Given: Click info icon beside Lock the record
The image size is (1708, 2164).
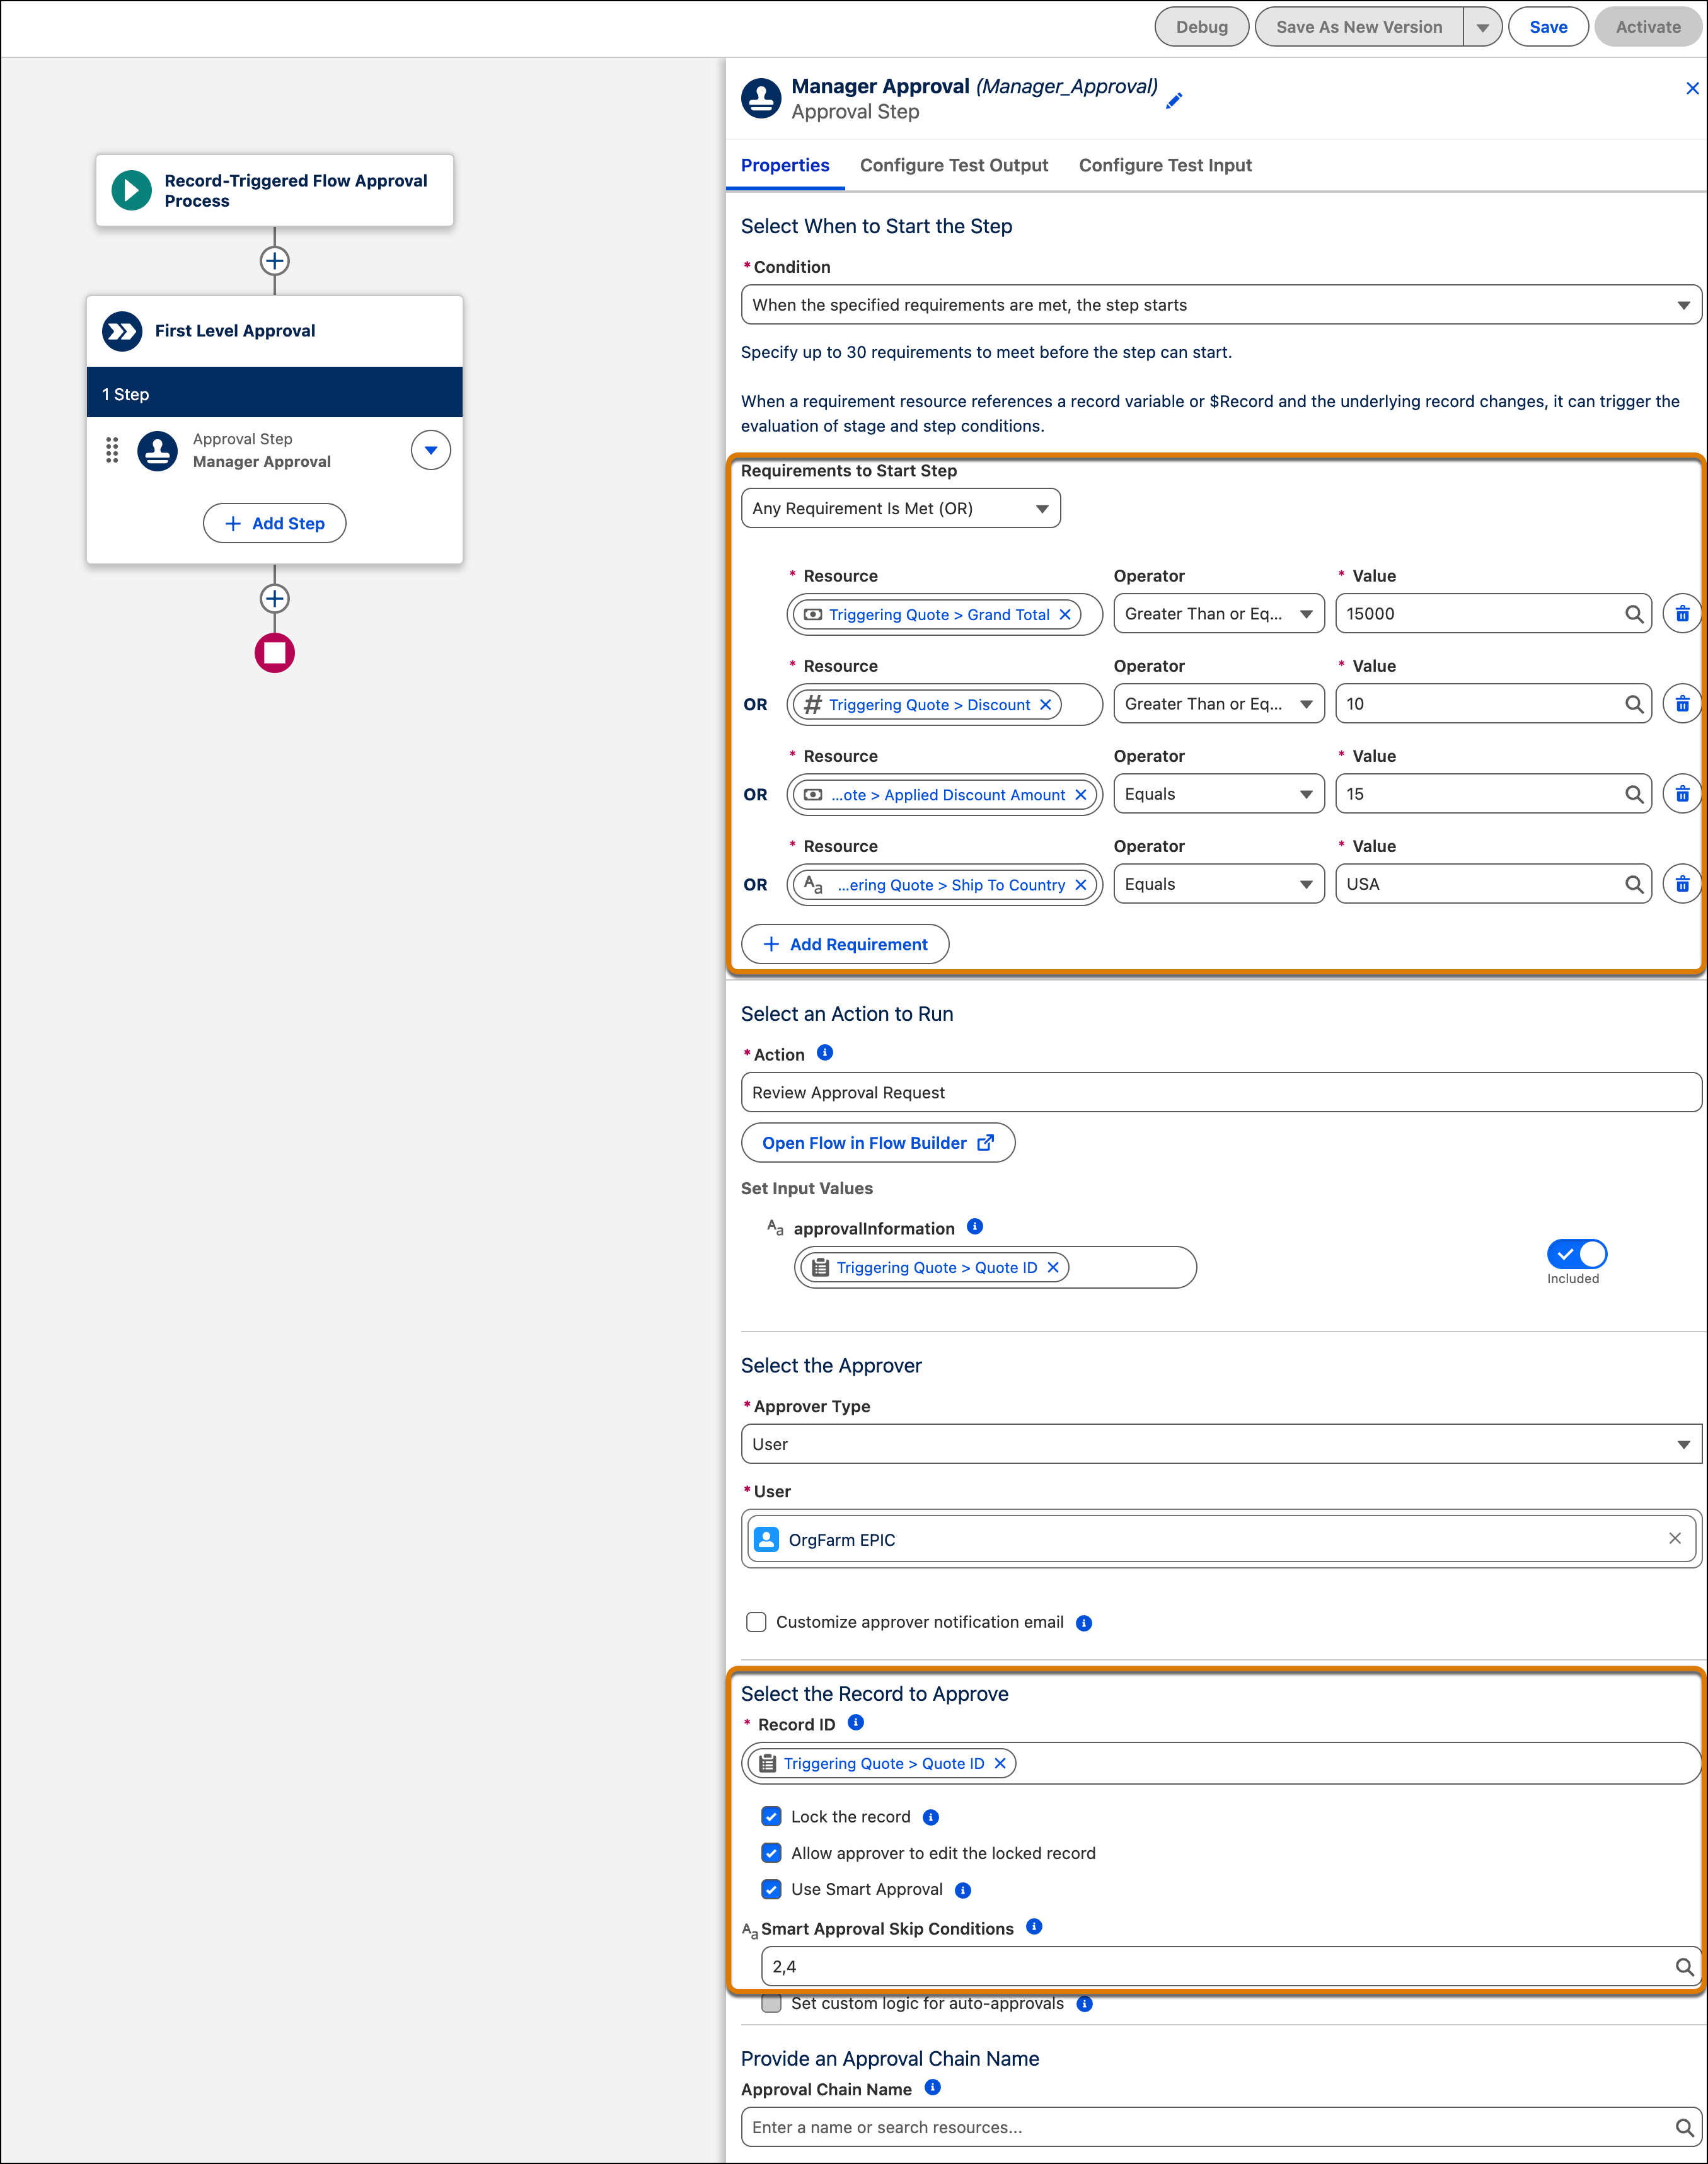Looking at the screenshot, I should click(x=931, y=1817).
